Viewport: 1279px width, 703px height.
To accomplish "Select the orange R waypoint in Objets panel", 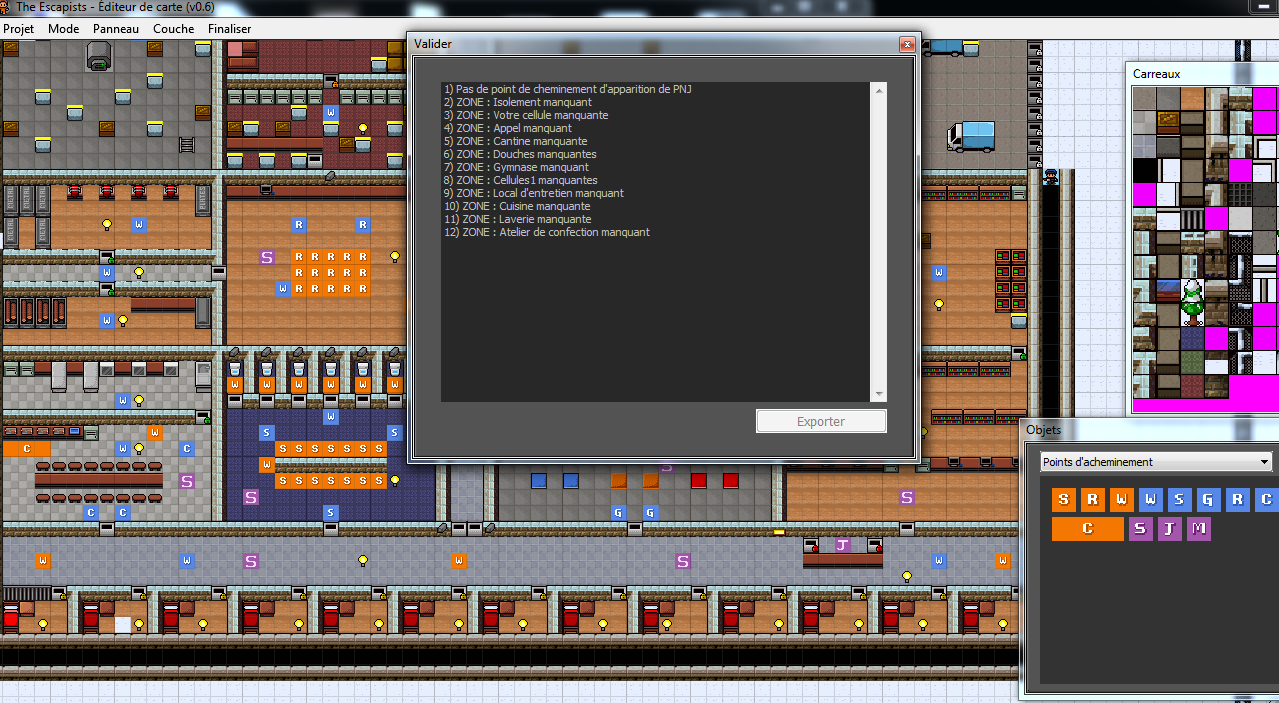I will point(1092,499).
